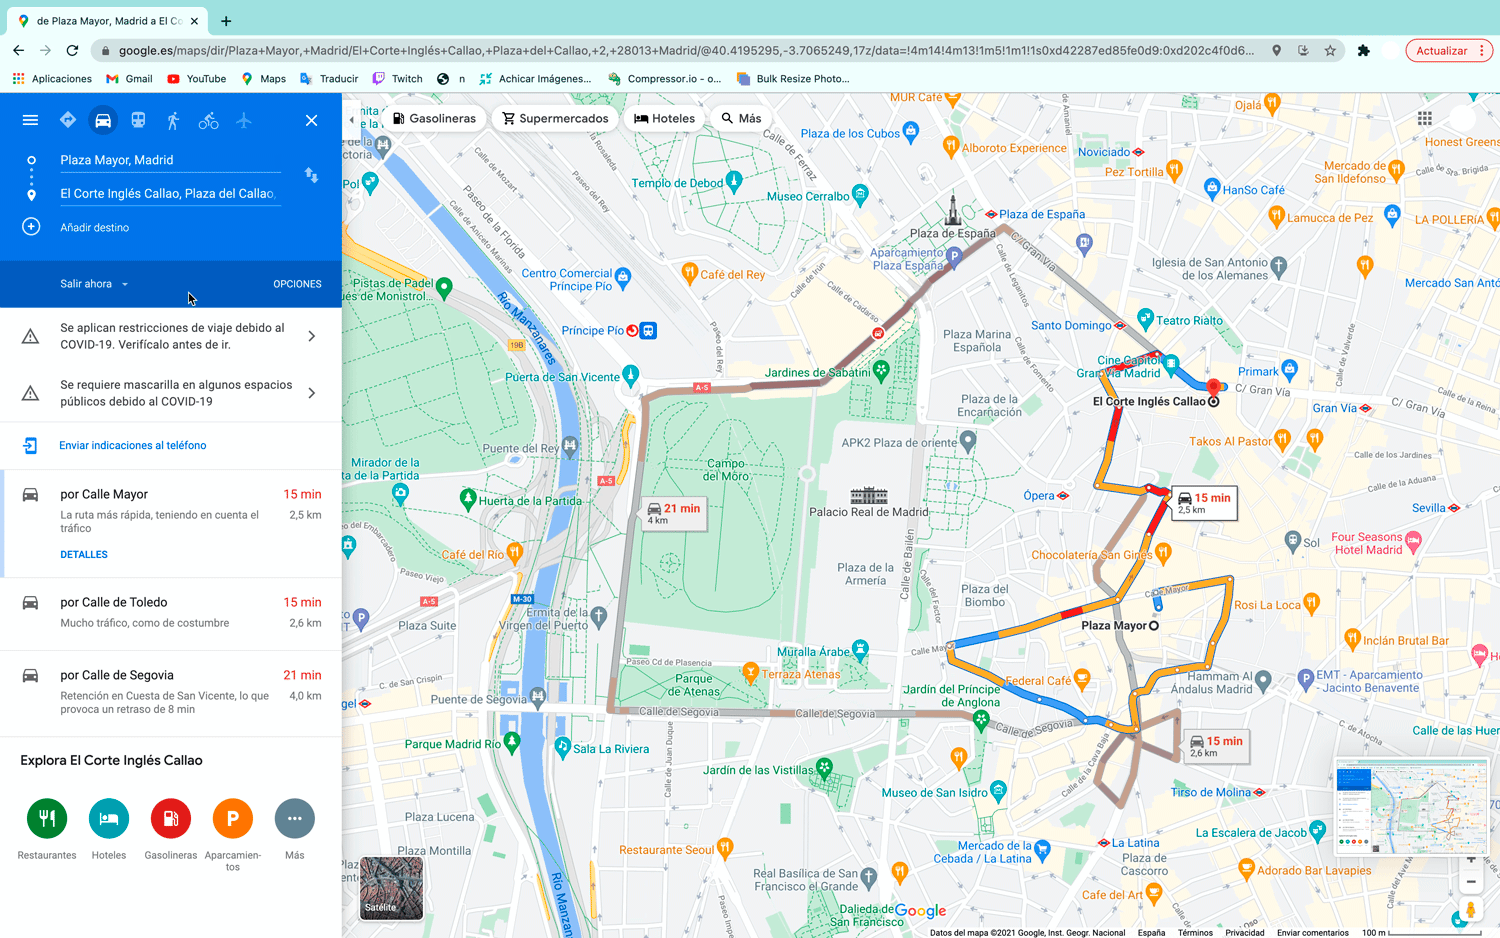
Task: Click the Café del Rey restaurant marker
Action: click(x=689, y=272)
